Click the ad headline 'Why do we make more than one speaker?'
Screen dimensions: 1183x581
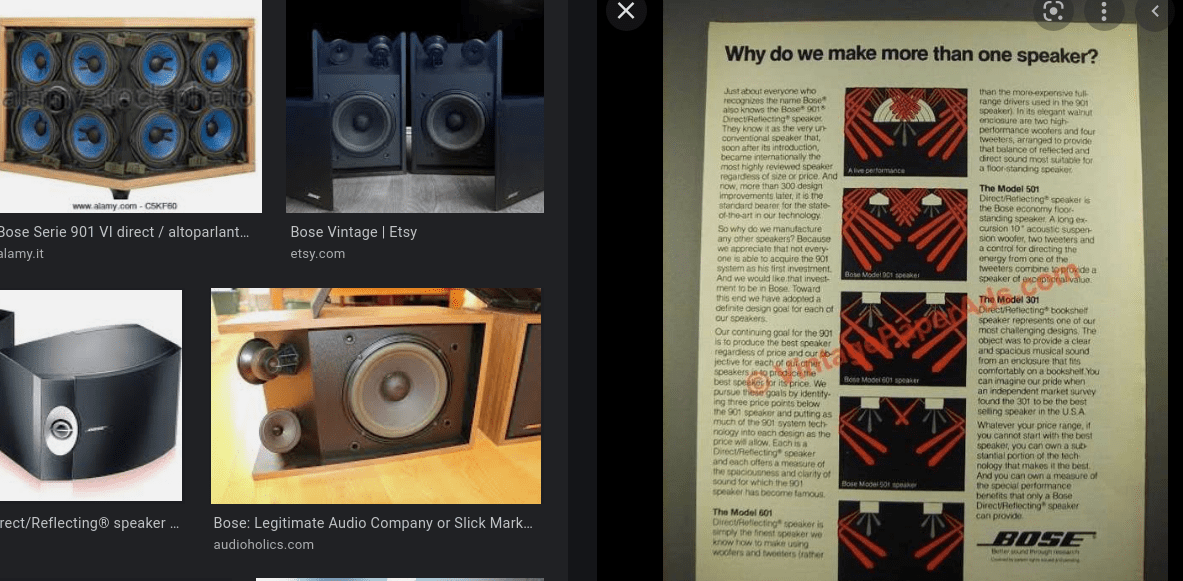click(911, 56)
